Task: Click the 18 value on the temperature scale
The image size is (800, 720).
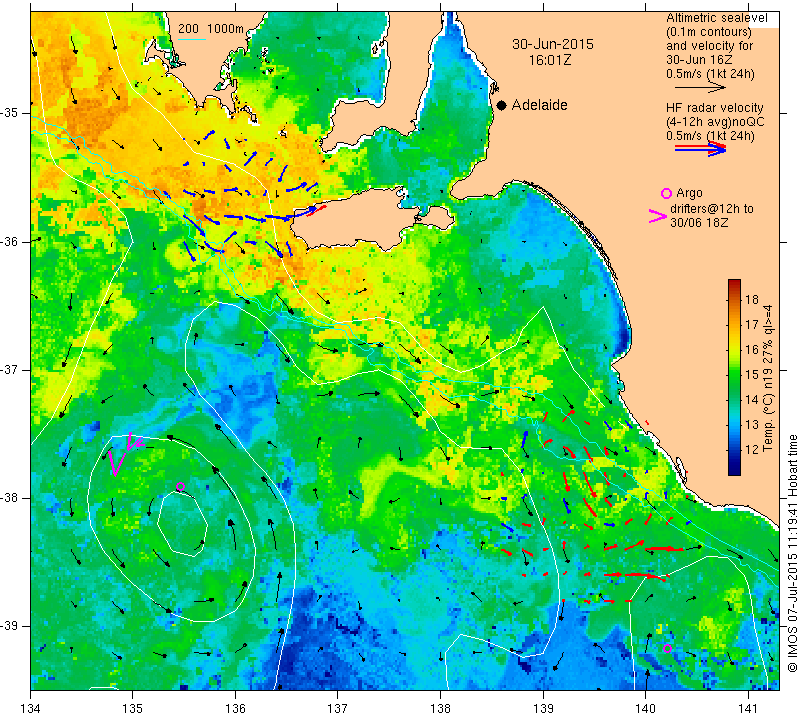Action: click(752, 300)
